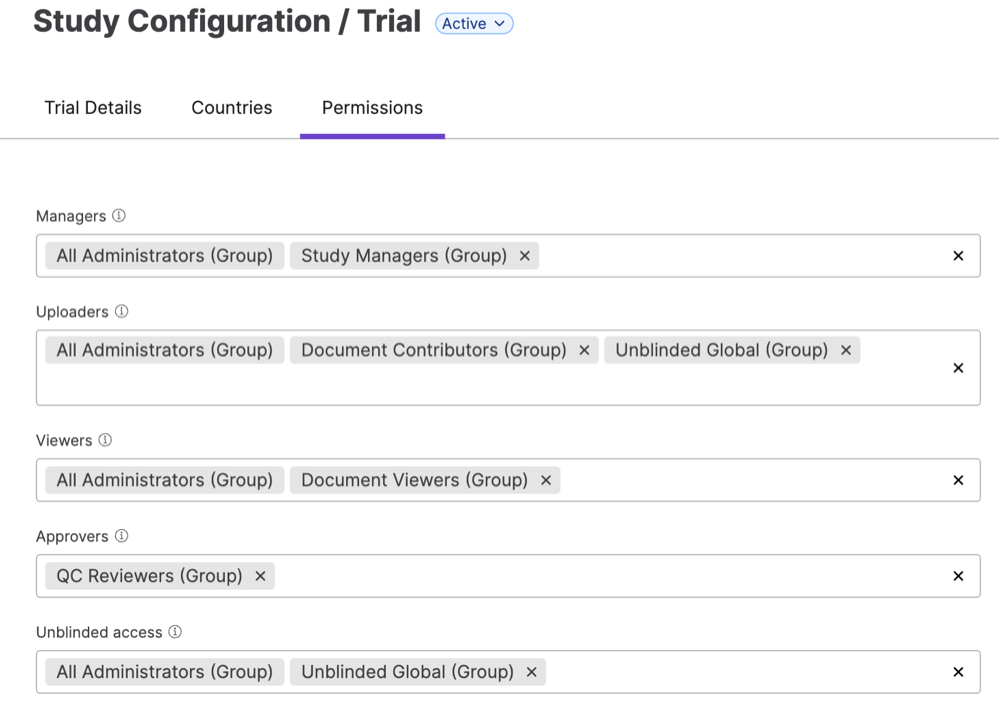The image size is (999, 707).
Task: Clear all entries in the Managers field
Action: coord(958,256)
